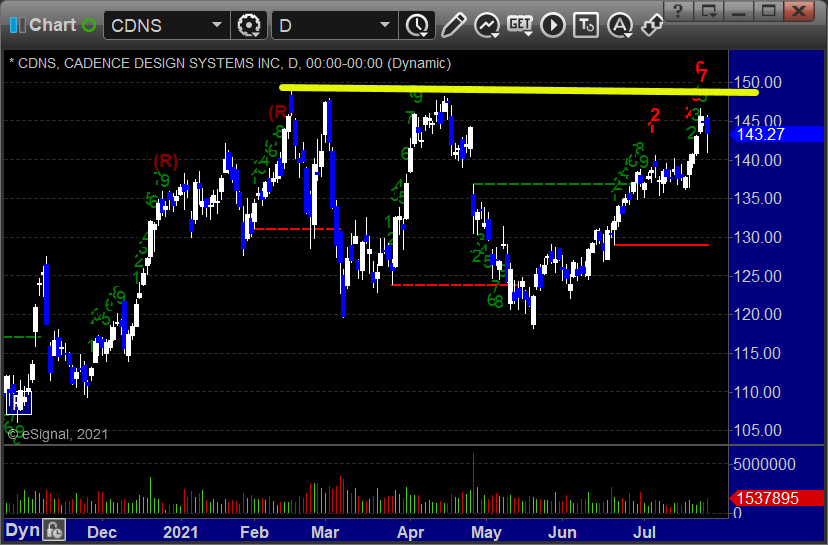Select the text annotation tool
The width and height of the screenshot is (828, 545).
[x=586, y=25]
